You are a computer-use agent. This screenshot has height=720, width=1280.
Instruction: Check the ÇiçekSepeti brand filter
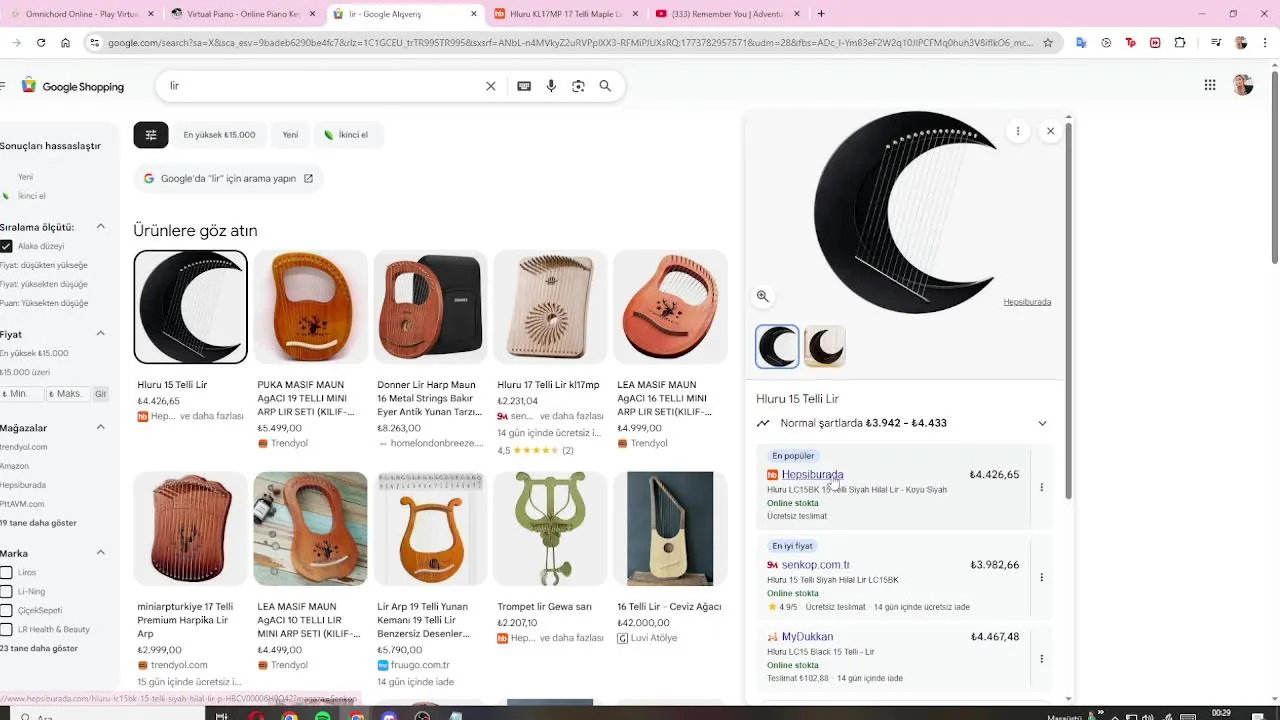tap(6, 610)
